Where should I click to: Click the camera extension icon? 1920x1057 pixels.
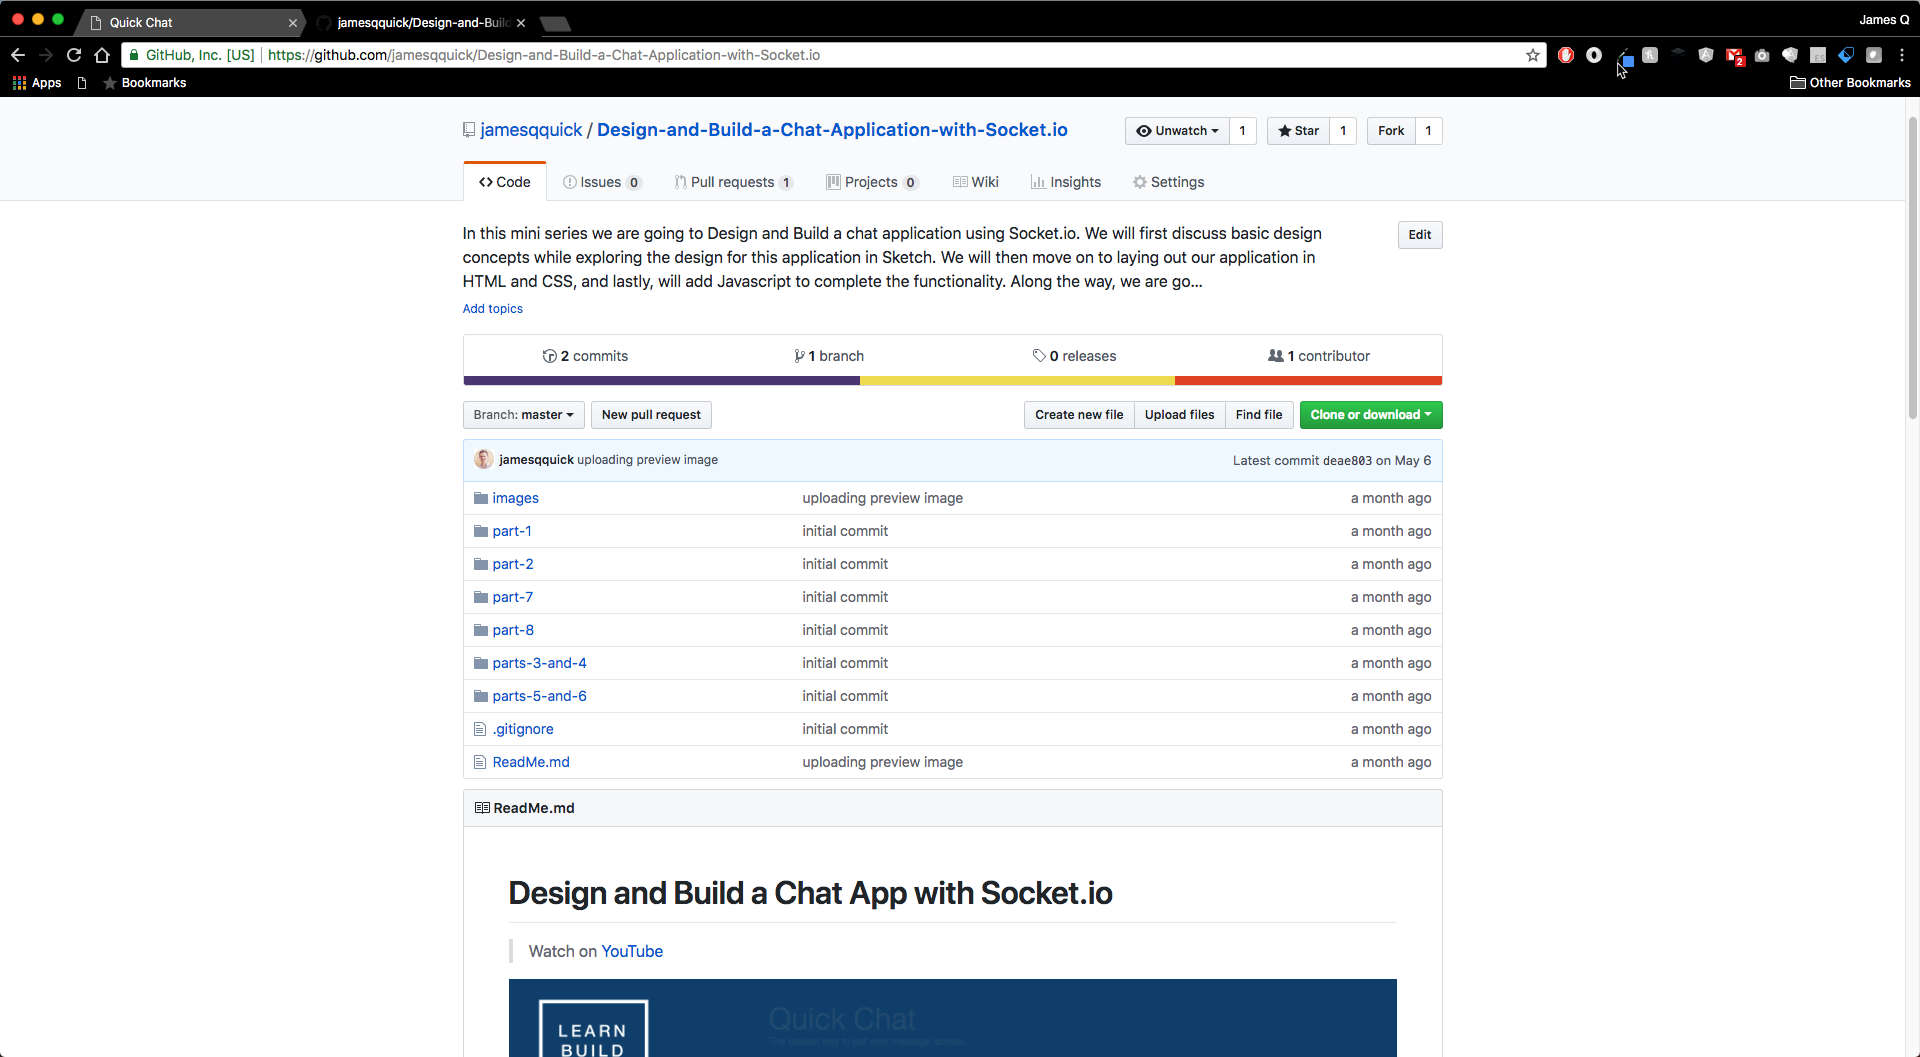pos(1762,55)
